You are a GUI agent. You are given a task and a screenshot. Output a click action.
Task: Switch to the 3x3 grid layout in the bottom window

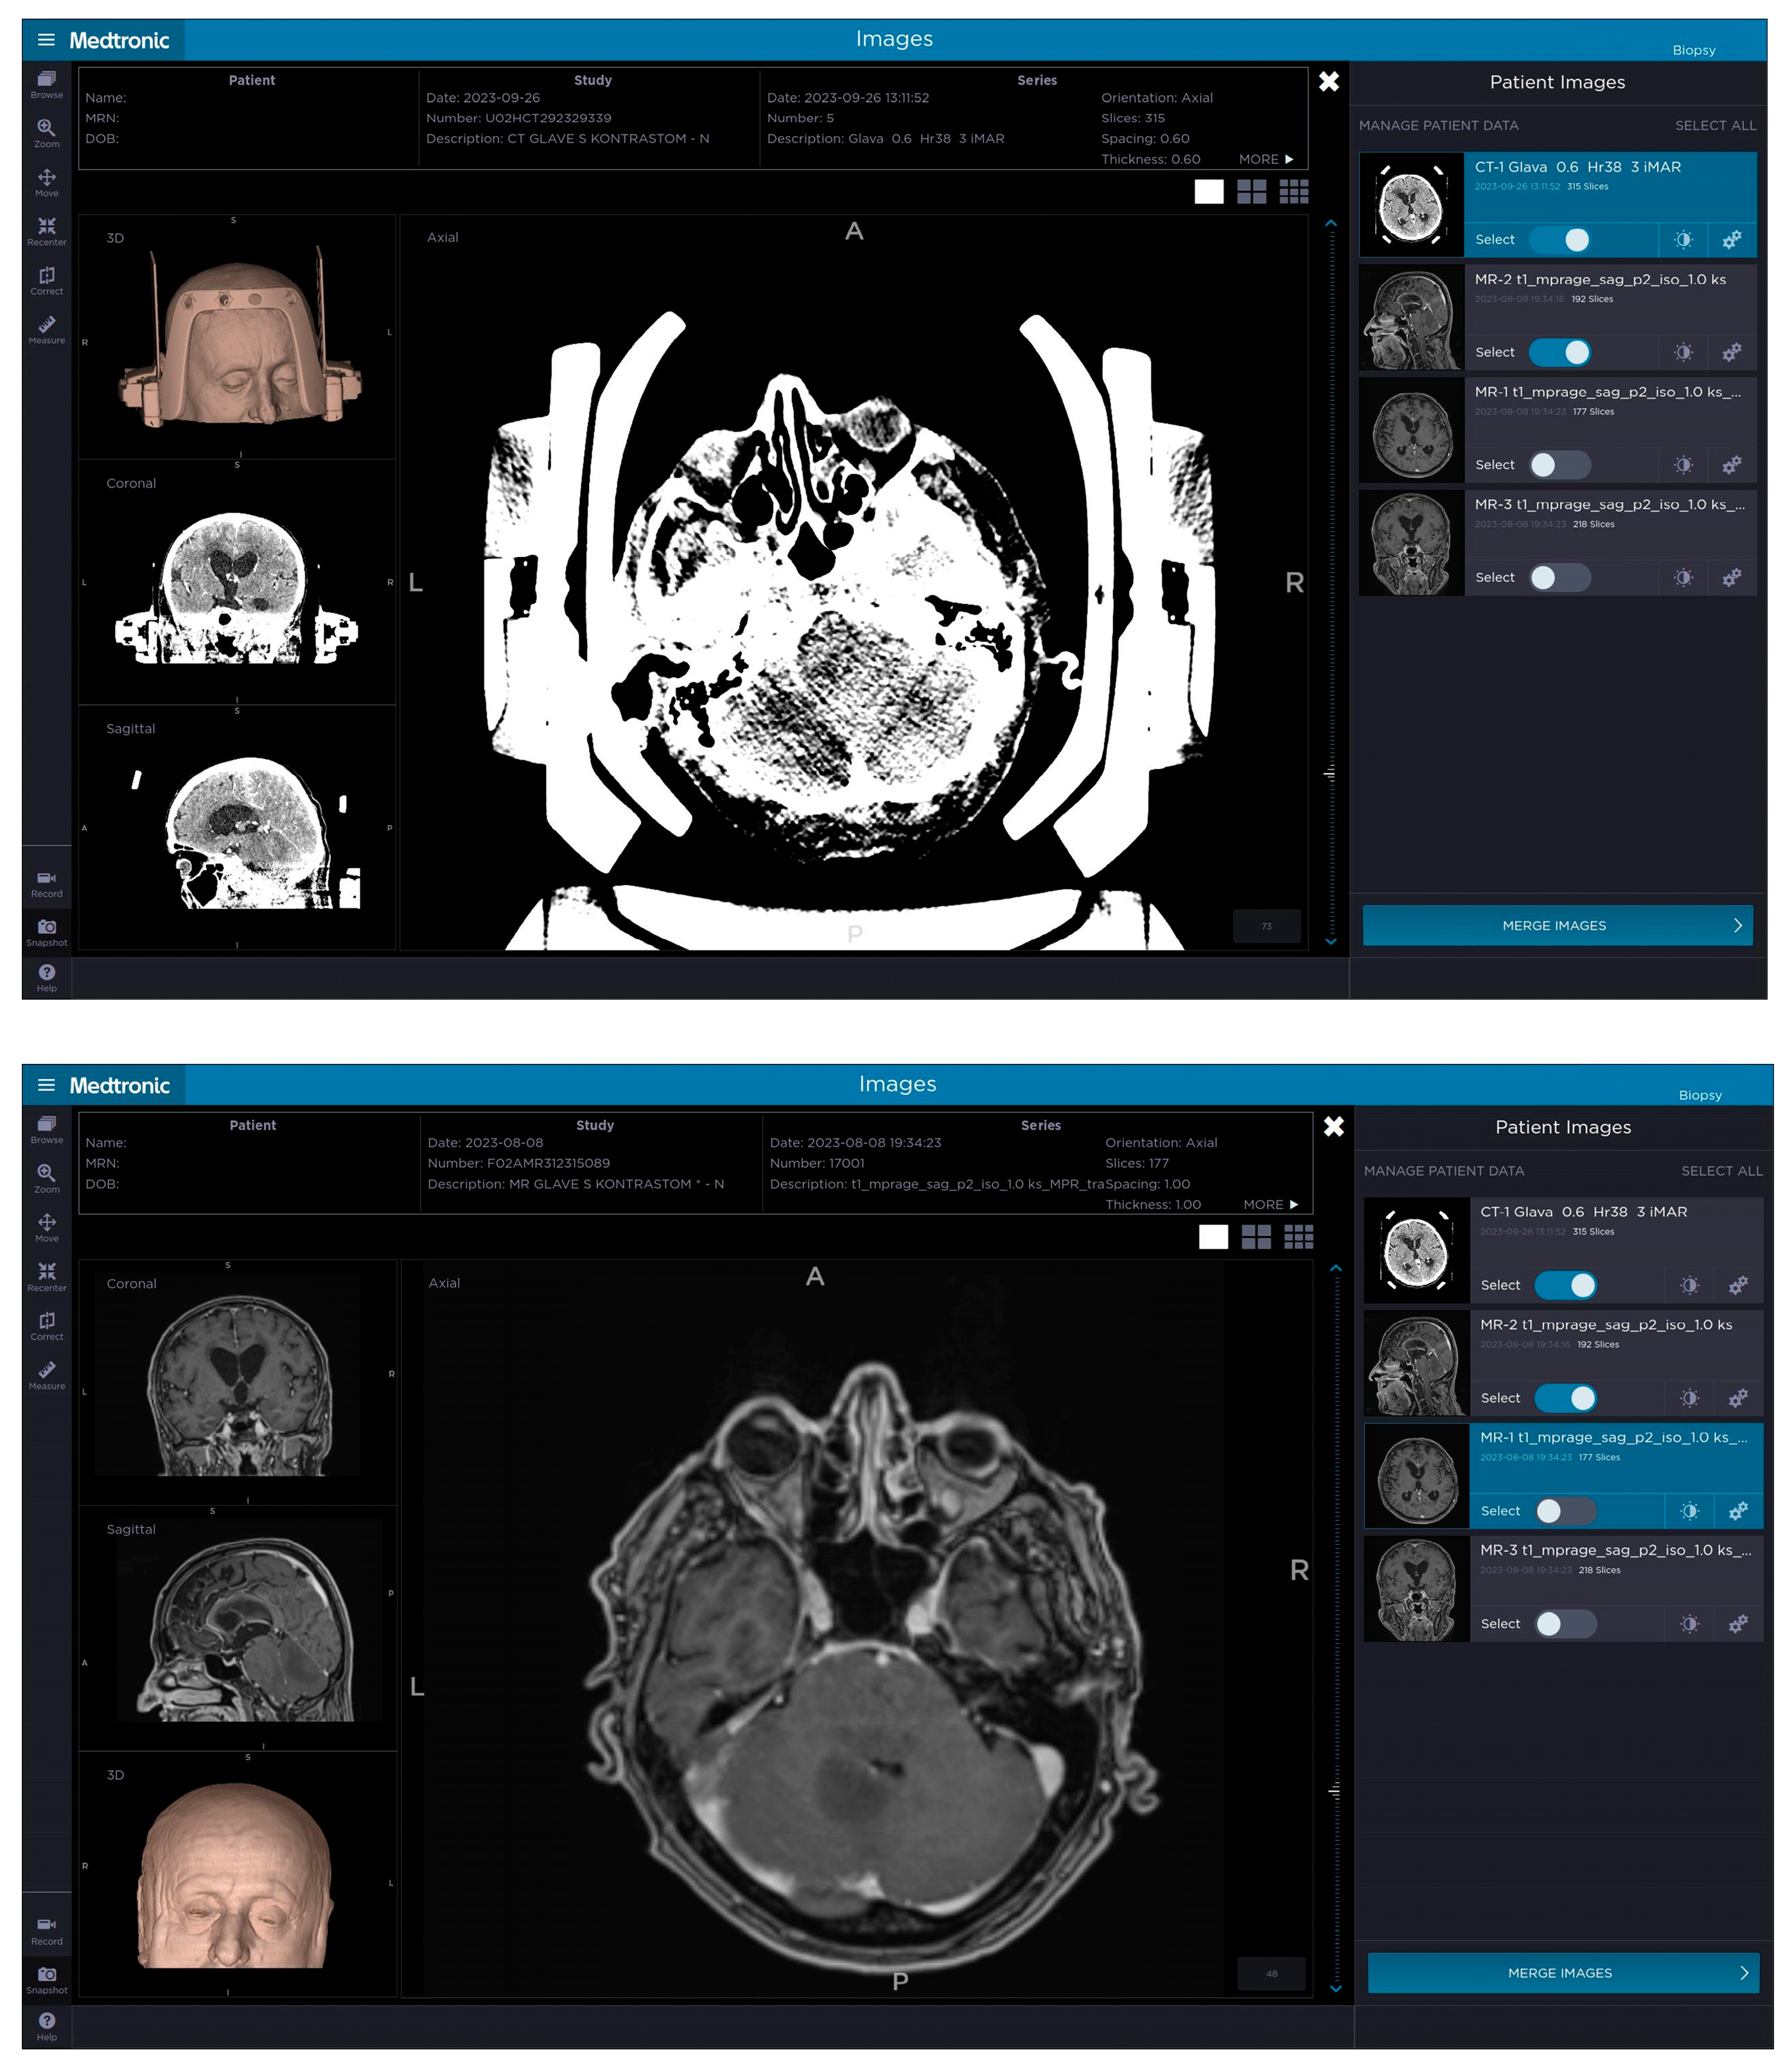[x=1298, y=1237]
